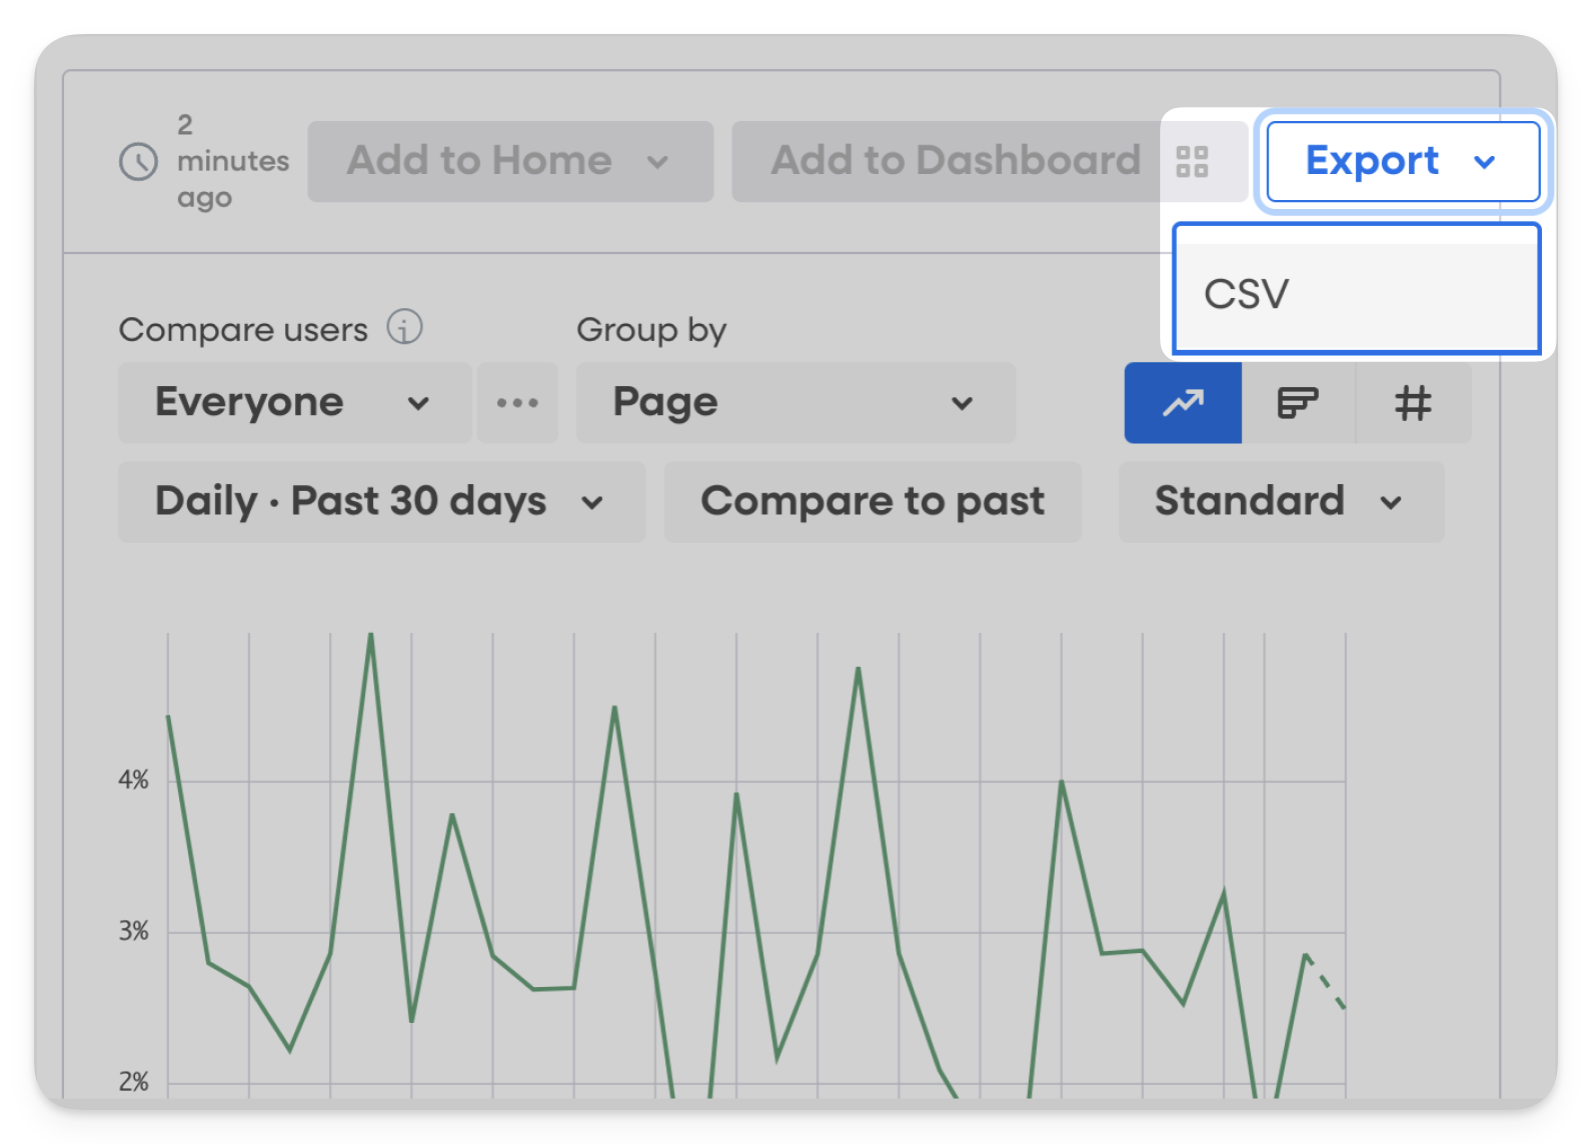Click the Add to Dashboard button
Image resolution: width=1592 pixels, height=1144 pixels.
tap(954, 162)
